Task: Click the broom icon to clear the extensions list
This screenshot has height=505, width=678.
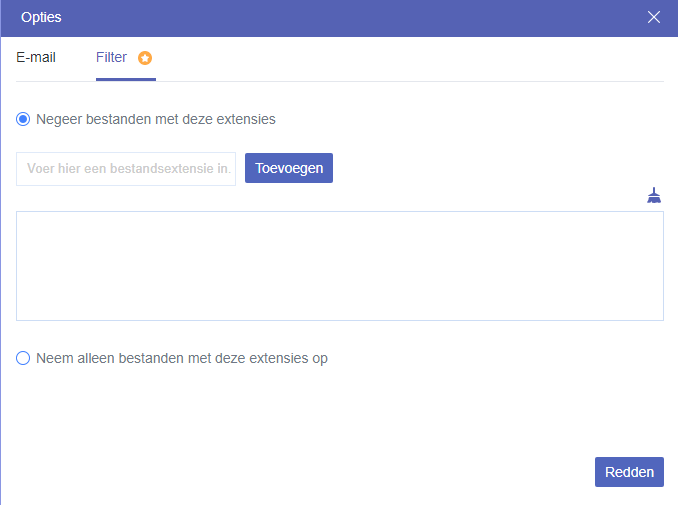Action: point(654,195)
